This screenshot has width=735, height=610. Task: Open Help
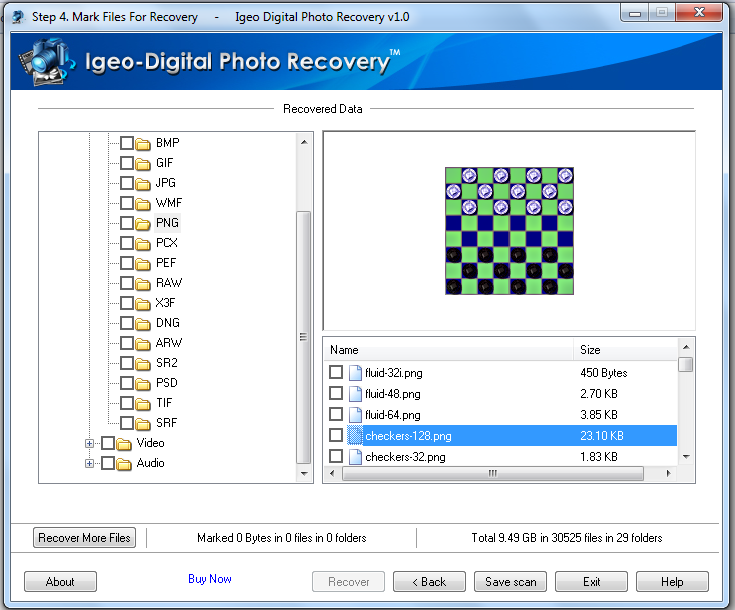pyautogui.click(x=672, y=582)
